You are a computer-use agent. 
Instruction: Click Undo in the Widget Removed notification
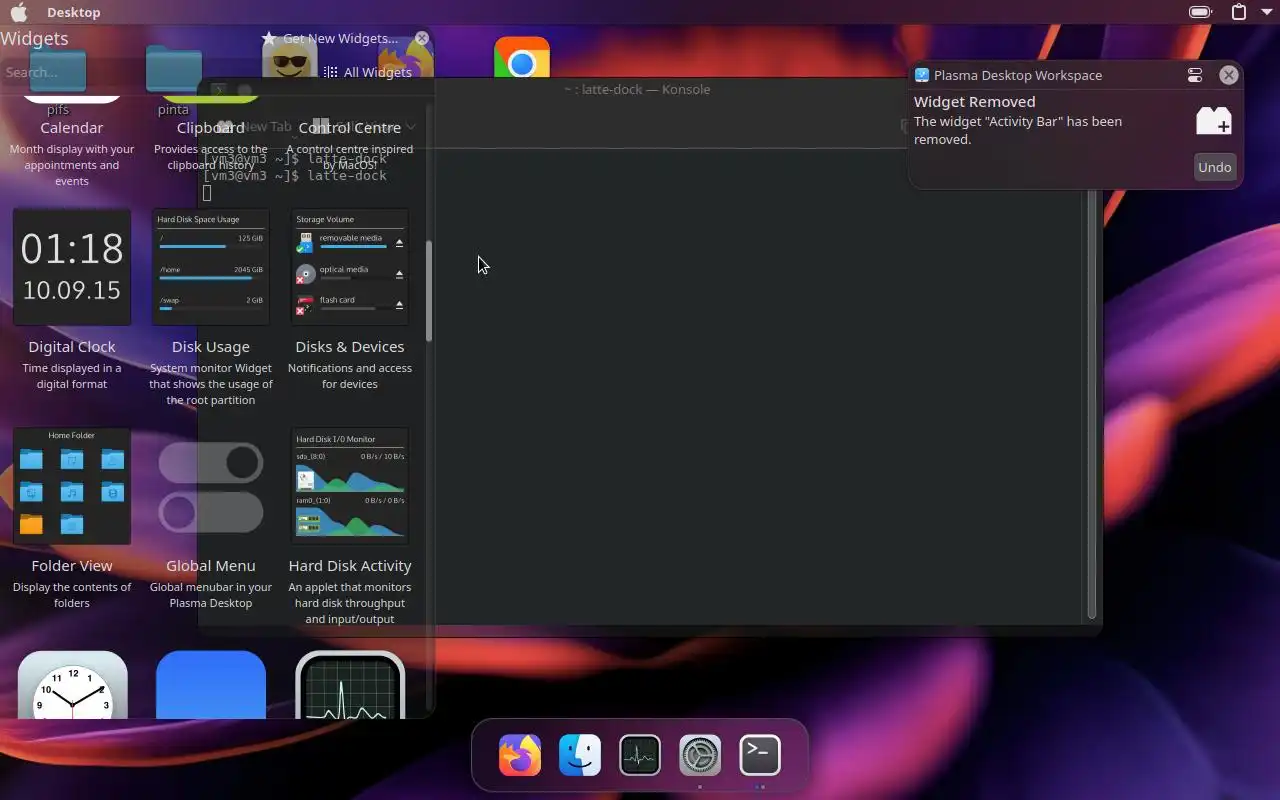(1214, 167)
